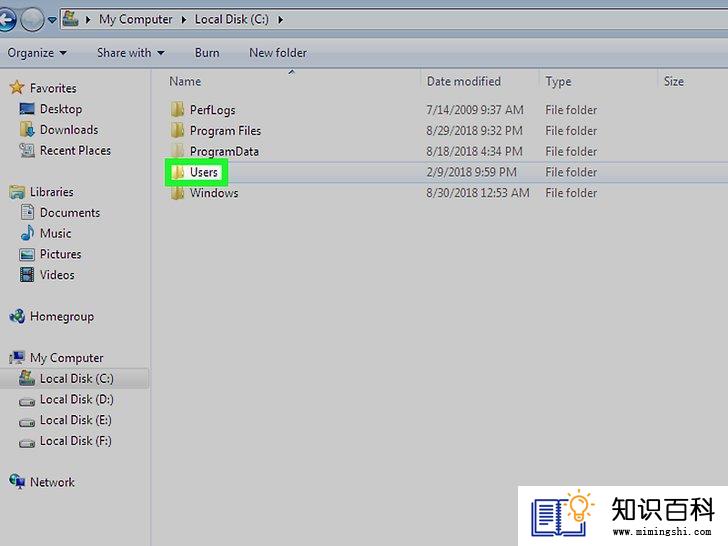Open Local Disk (F:) in sidebar
This screenshot has width=728, height=546.
click(76, 441)
